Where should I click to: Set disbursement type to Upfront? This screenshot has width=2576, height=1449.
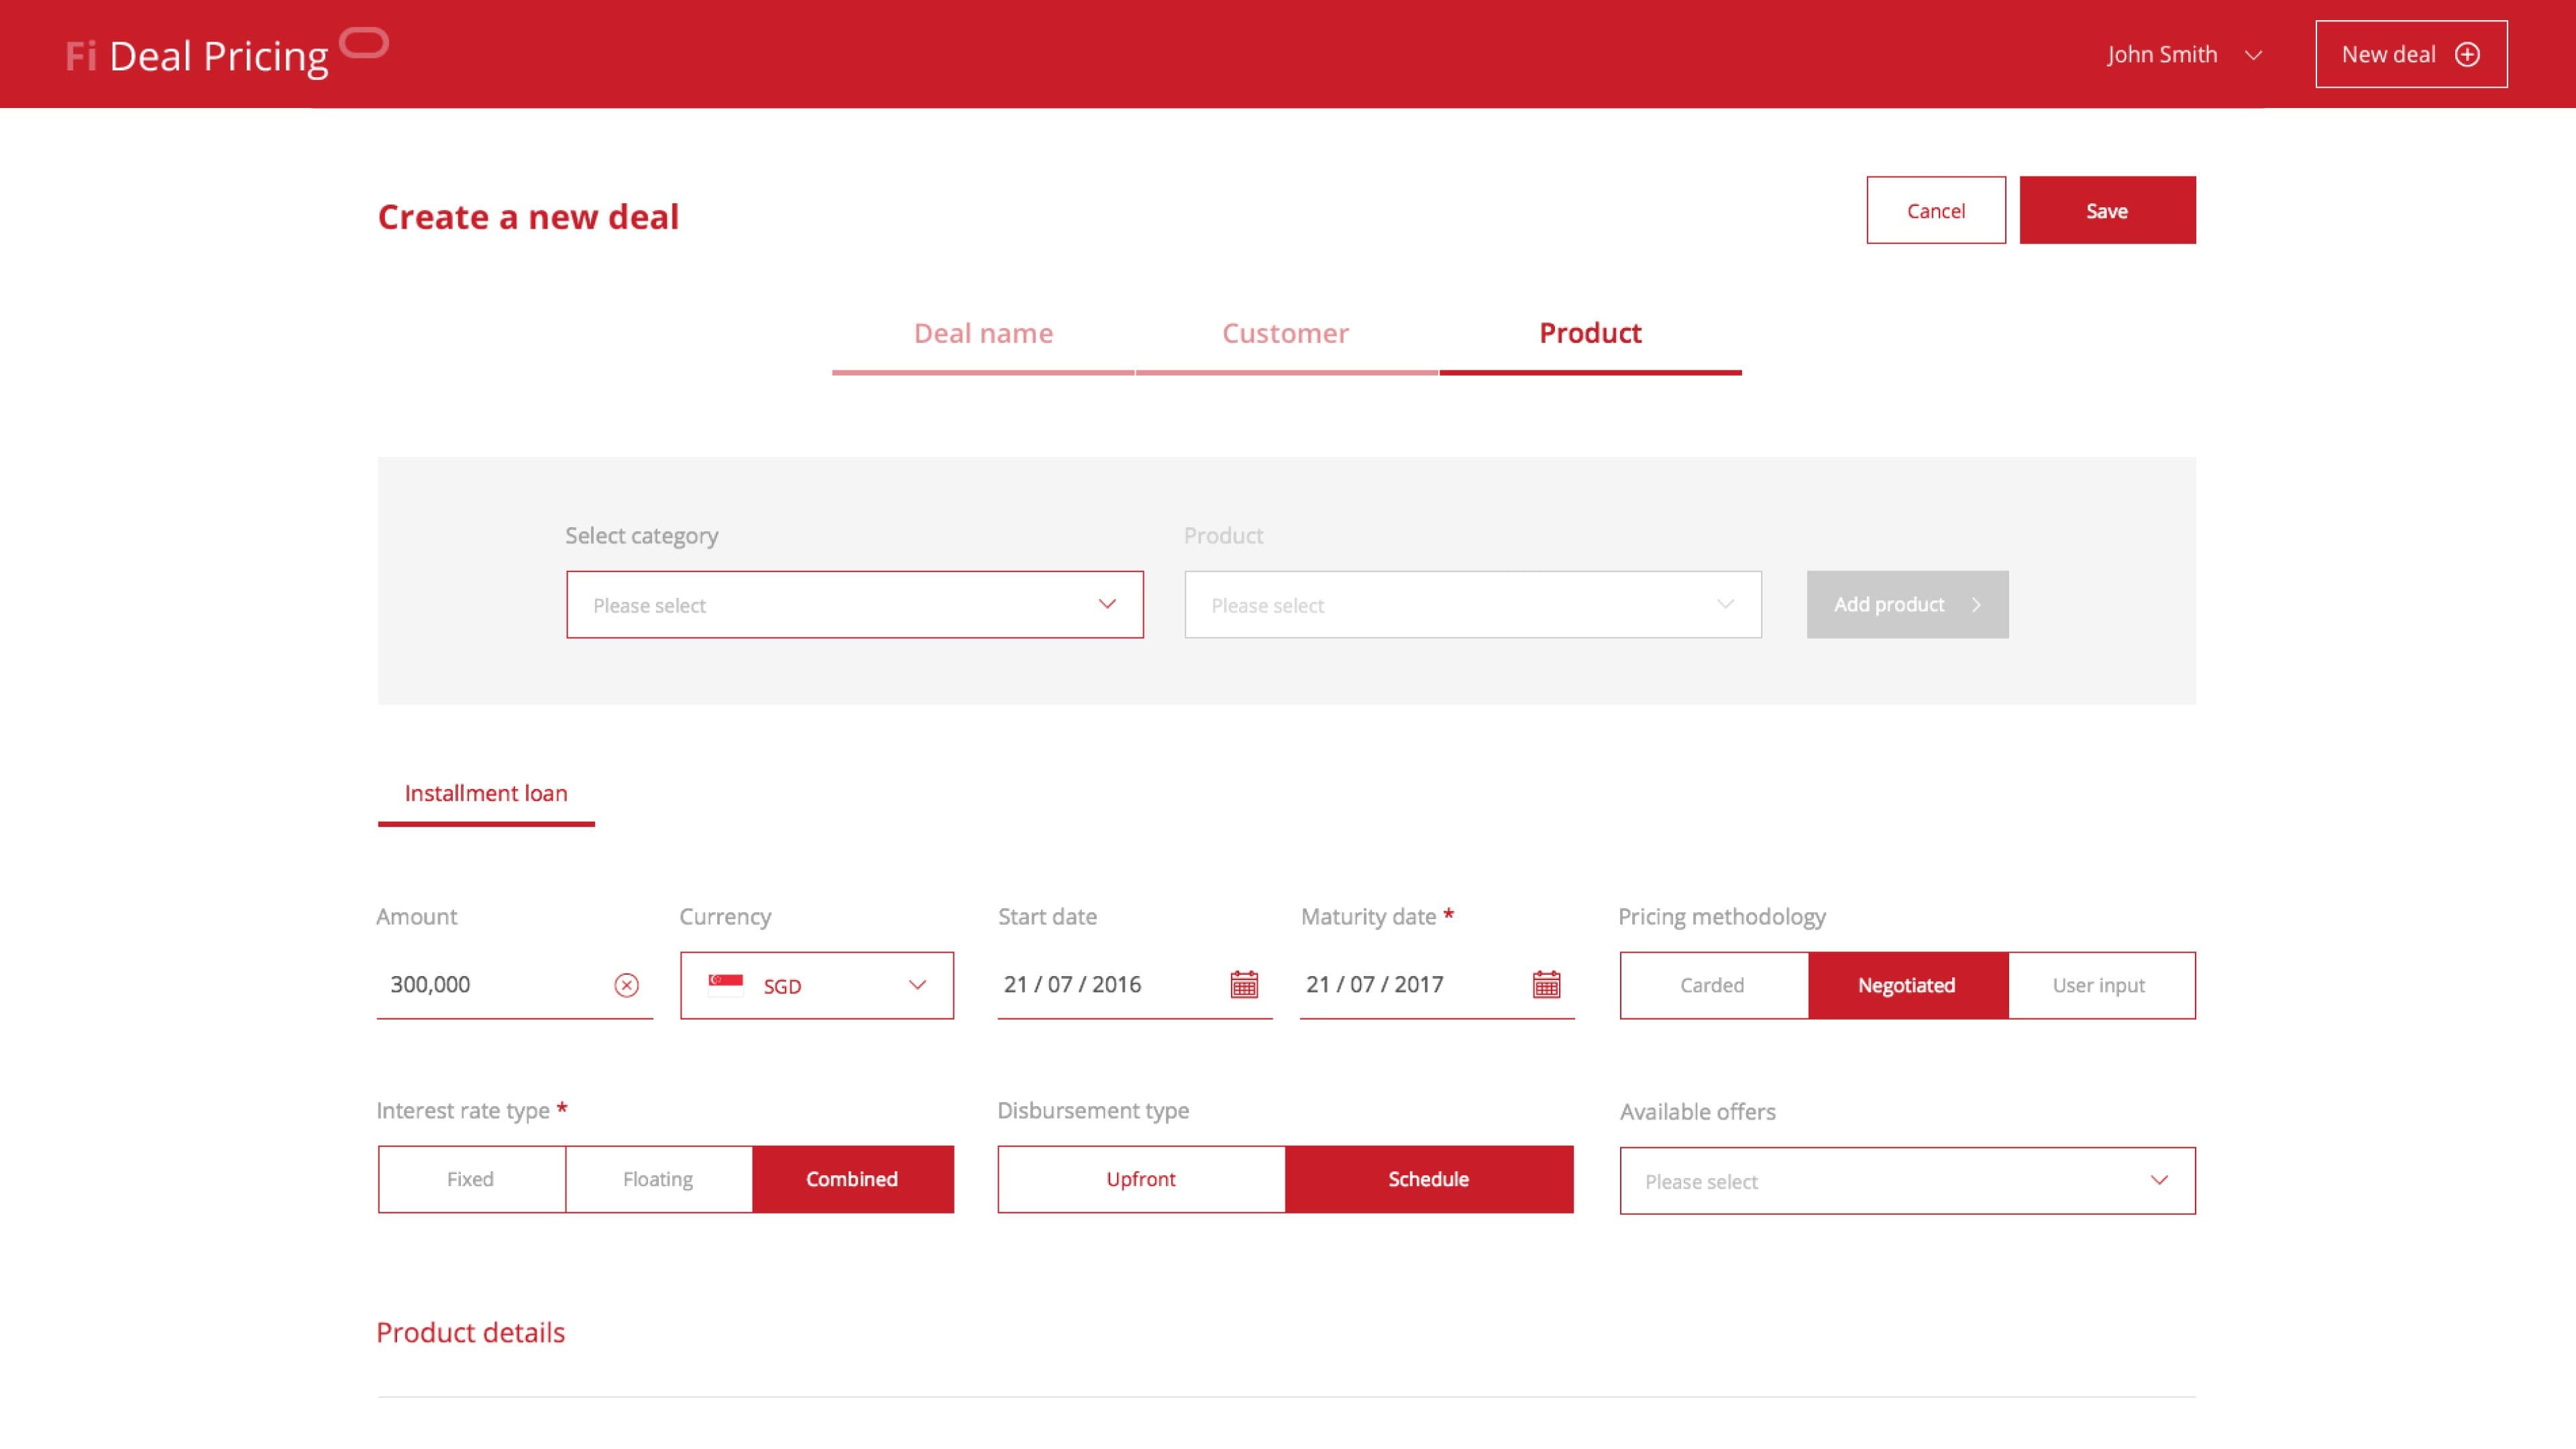1141,1179
